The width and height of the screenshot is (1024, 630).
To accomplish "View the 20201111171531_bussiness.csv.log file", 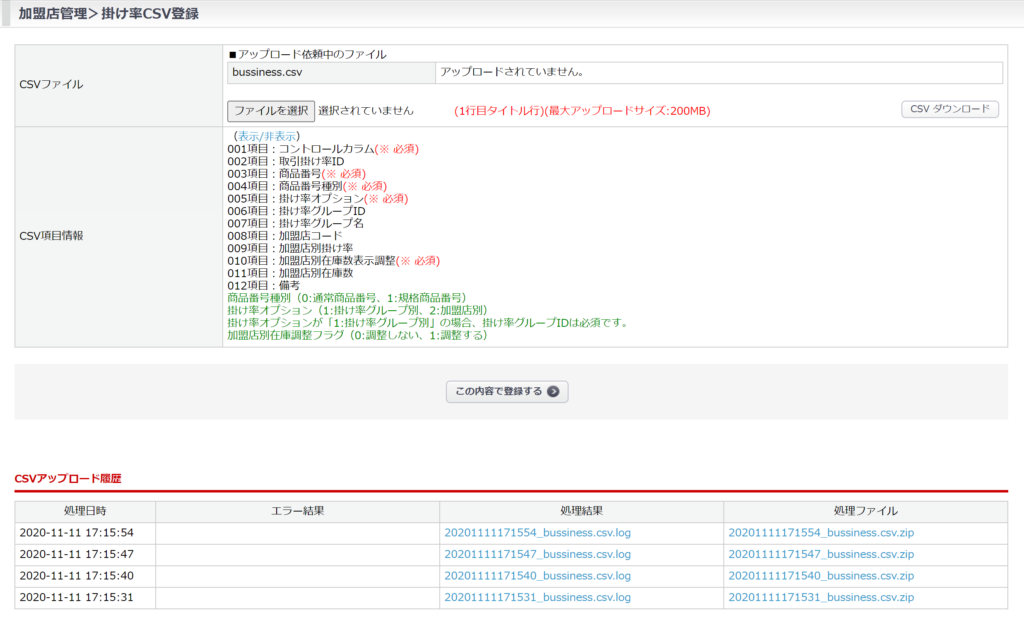I will coord(537,598).
